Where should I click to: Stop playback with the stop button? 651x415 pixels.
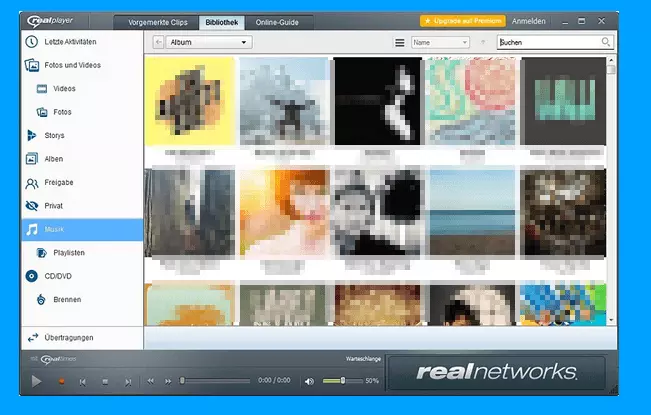coord(105,381)
